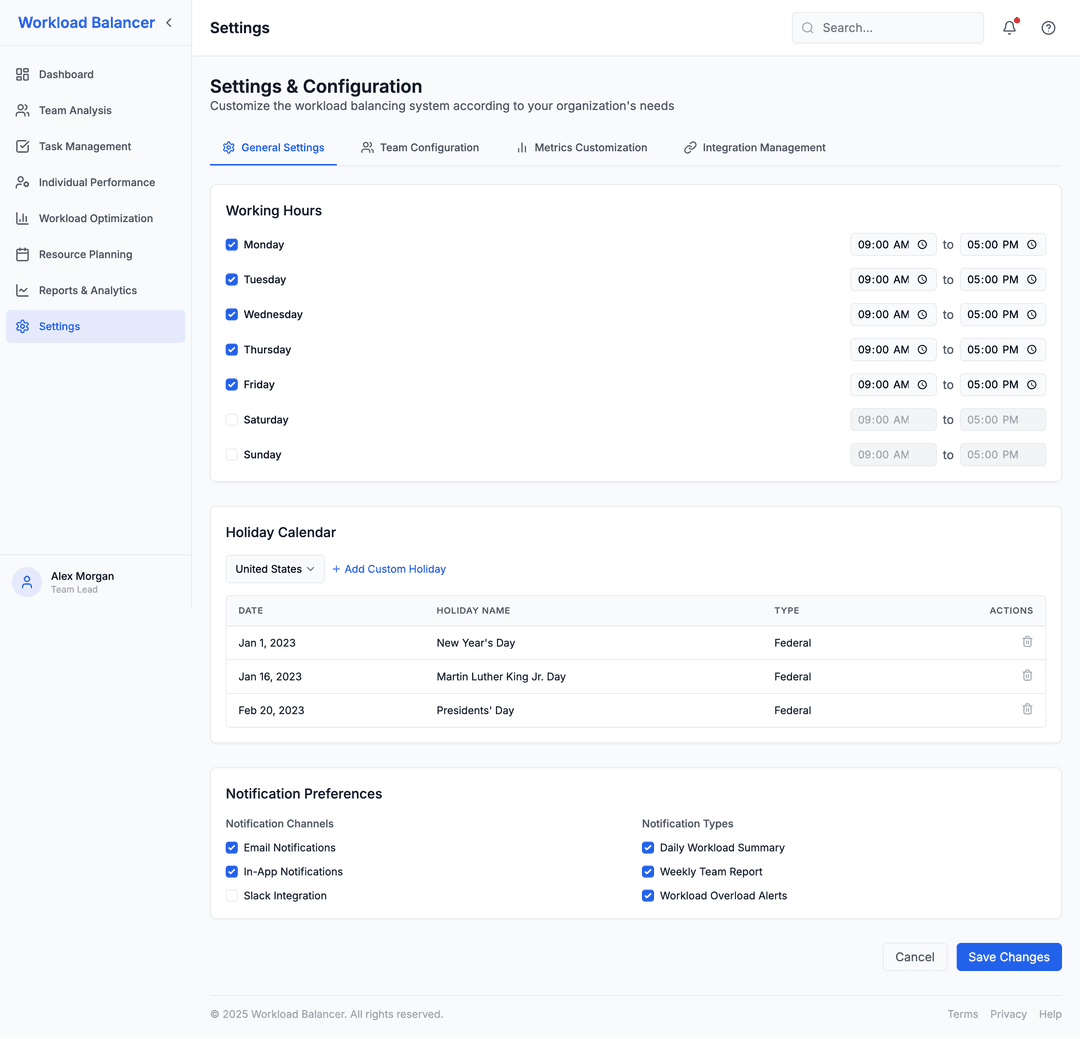
Task: Uncheck Monday working hours
Action: tap(231, 244)
